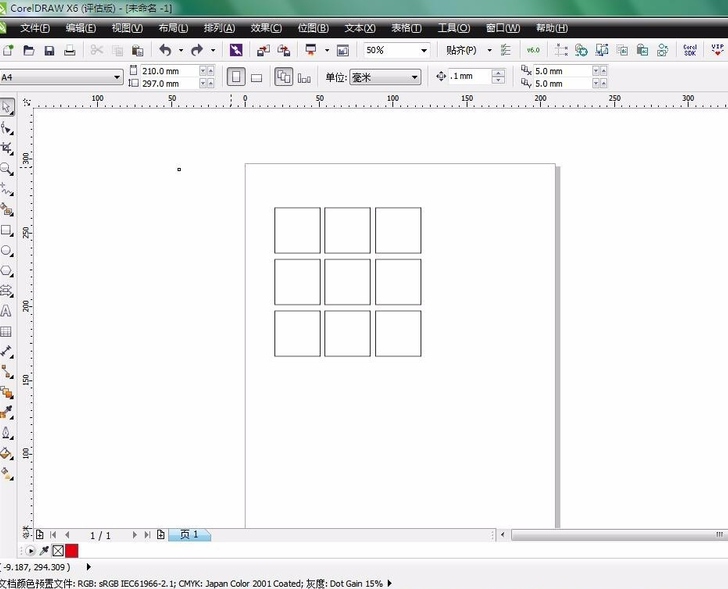This screenshot has height=589, width=728.
Task: Switch to the 页 1 page tab
Action: [190, 535]
